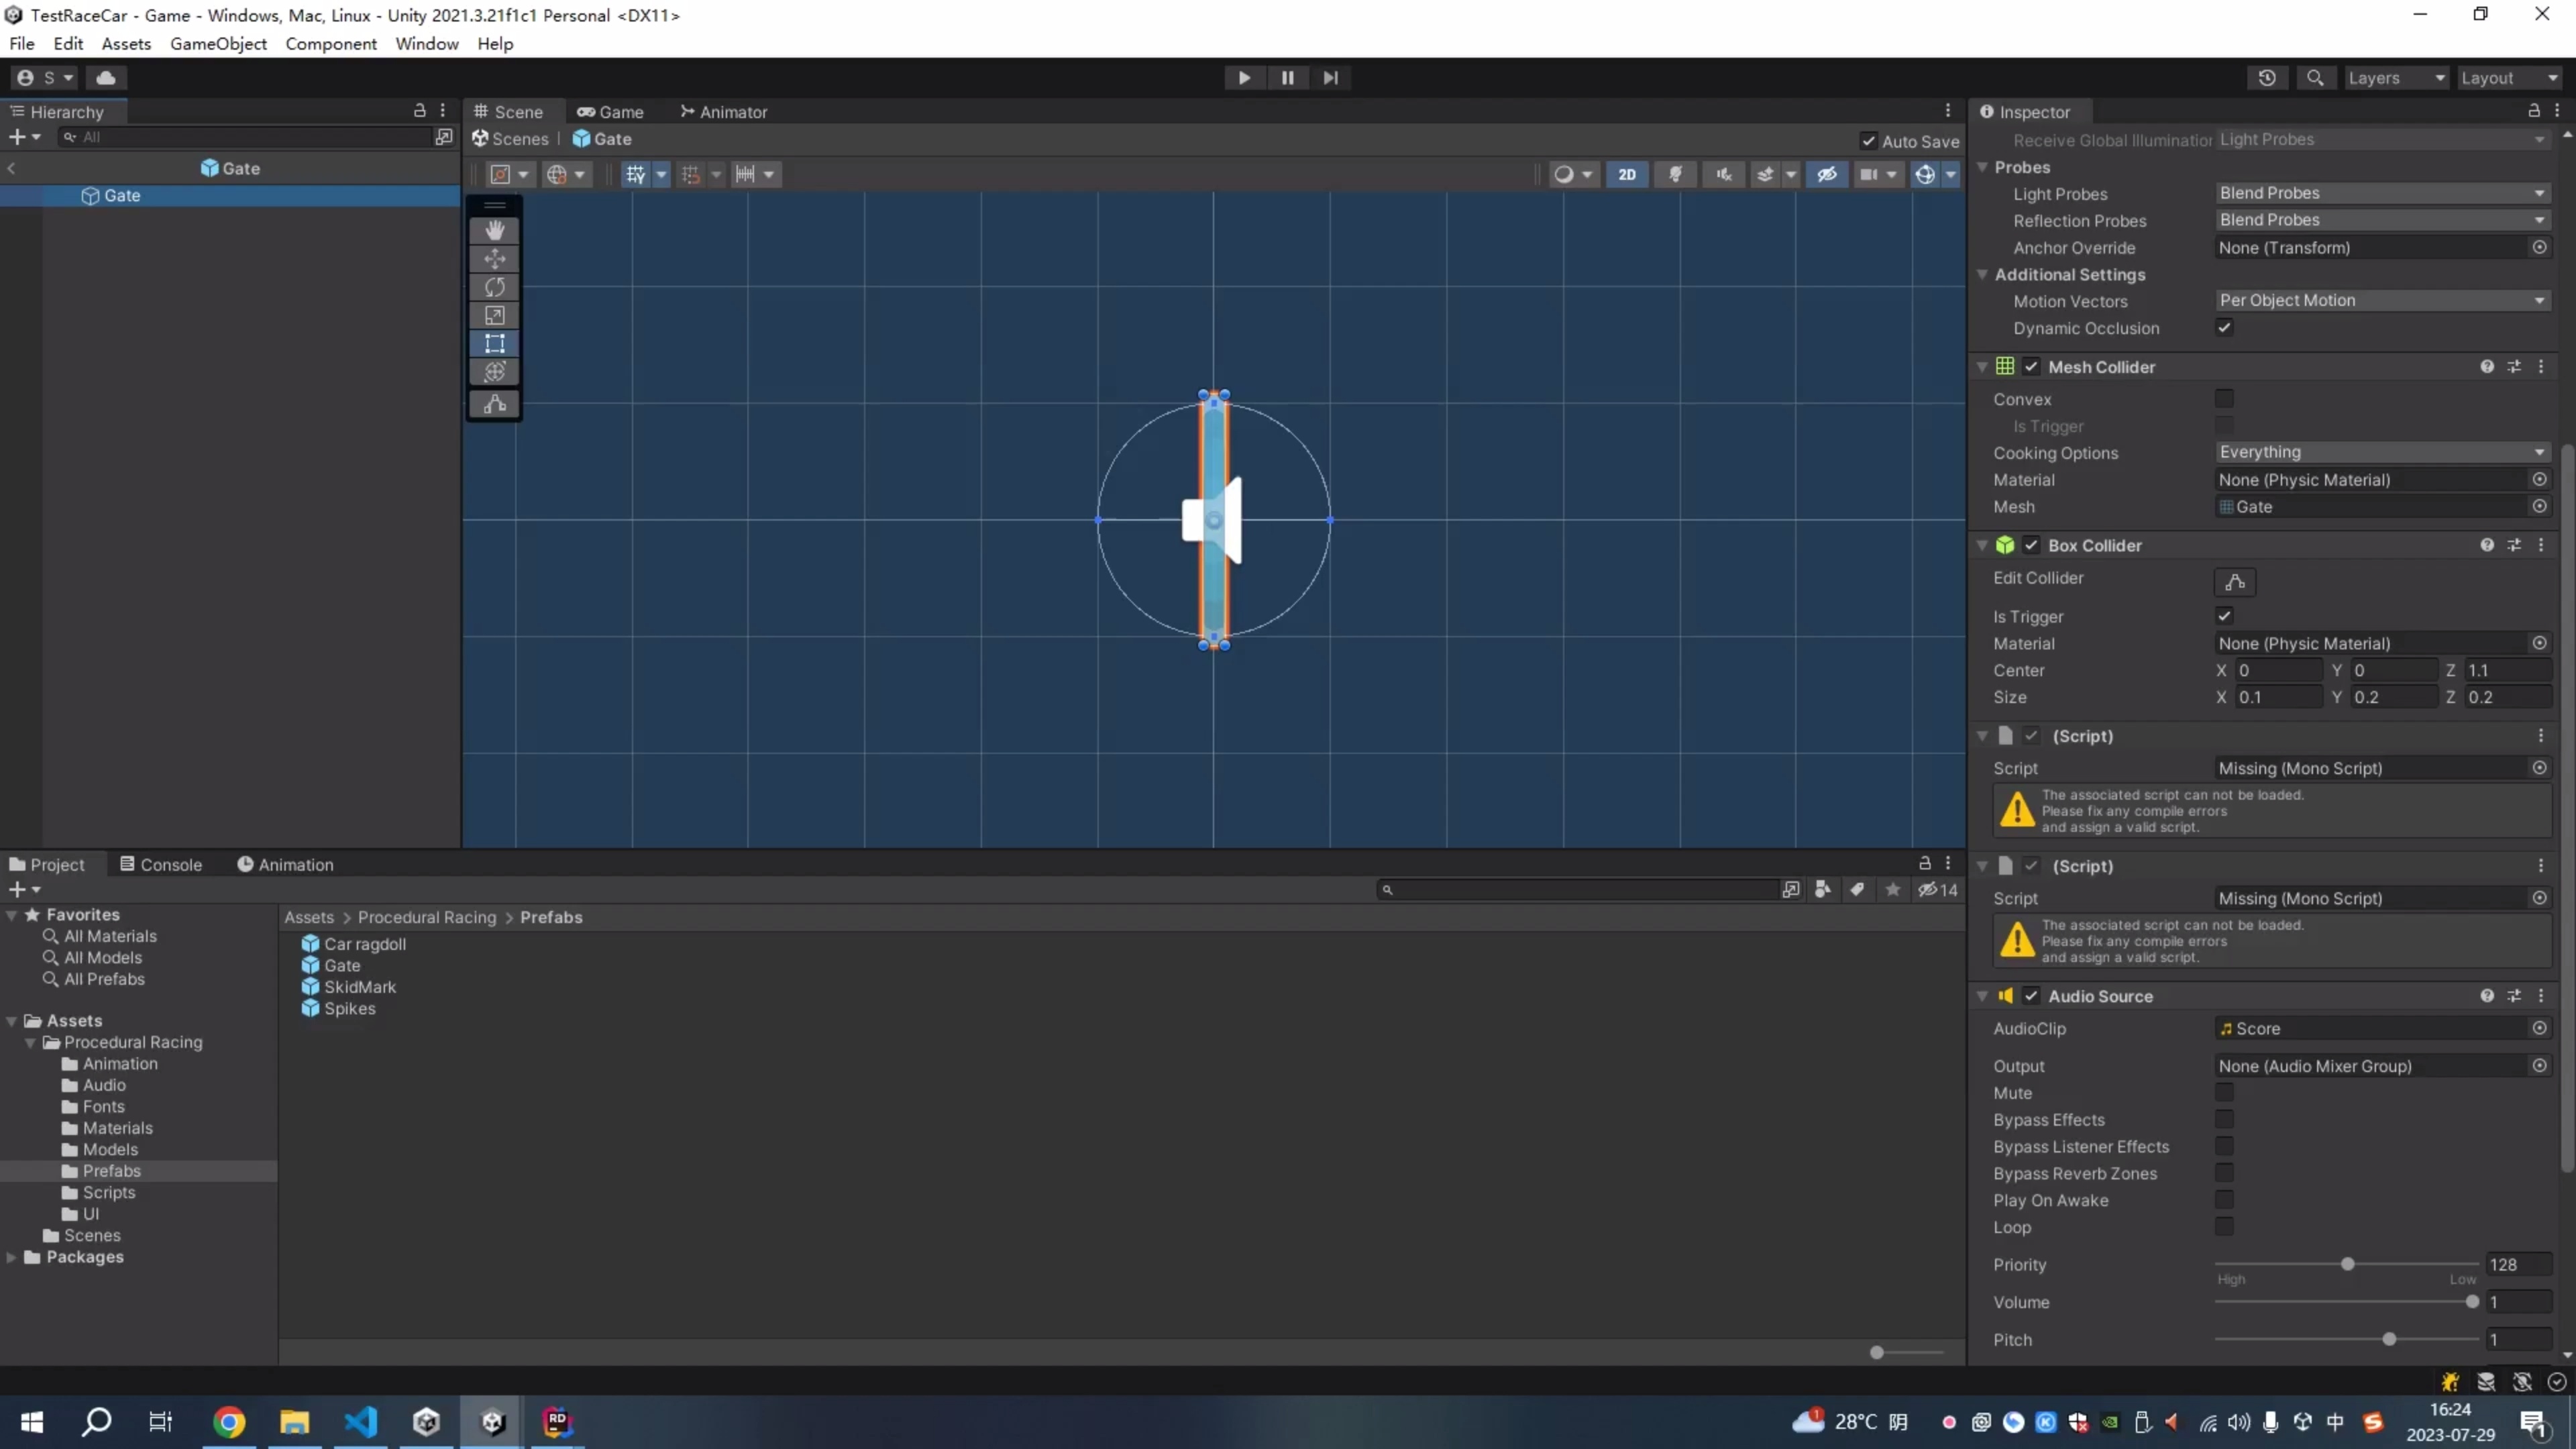This screenshot has height=1449, width=2576.
Task: Mute scene view audio
Action: coord(1722,174)
